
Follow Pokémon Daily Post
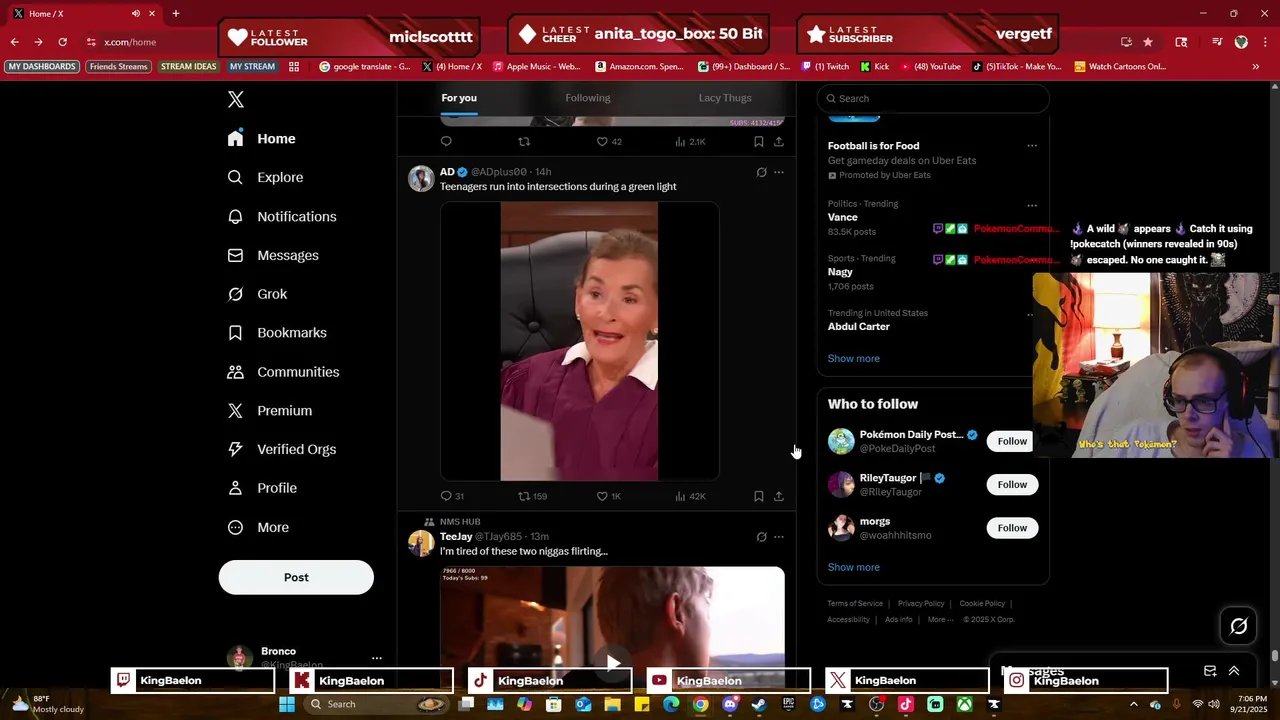click(x=1012, y=441)
